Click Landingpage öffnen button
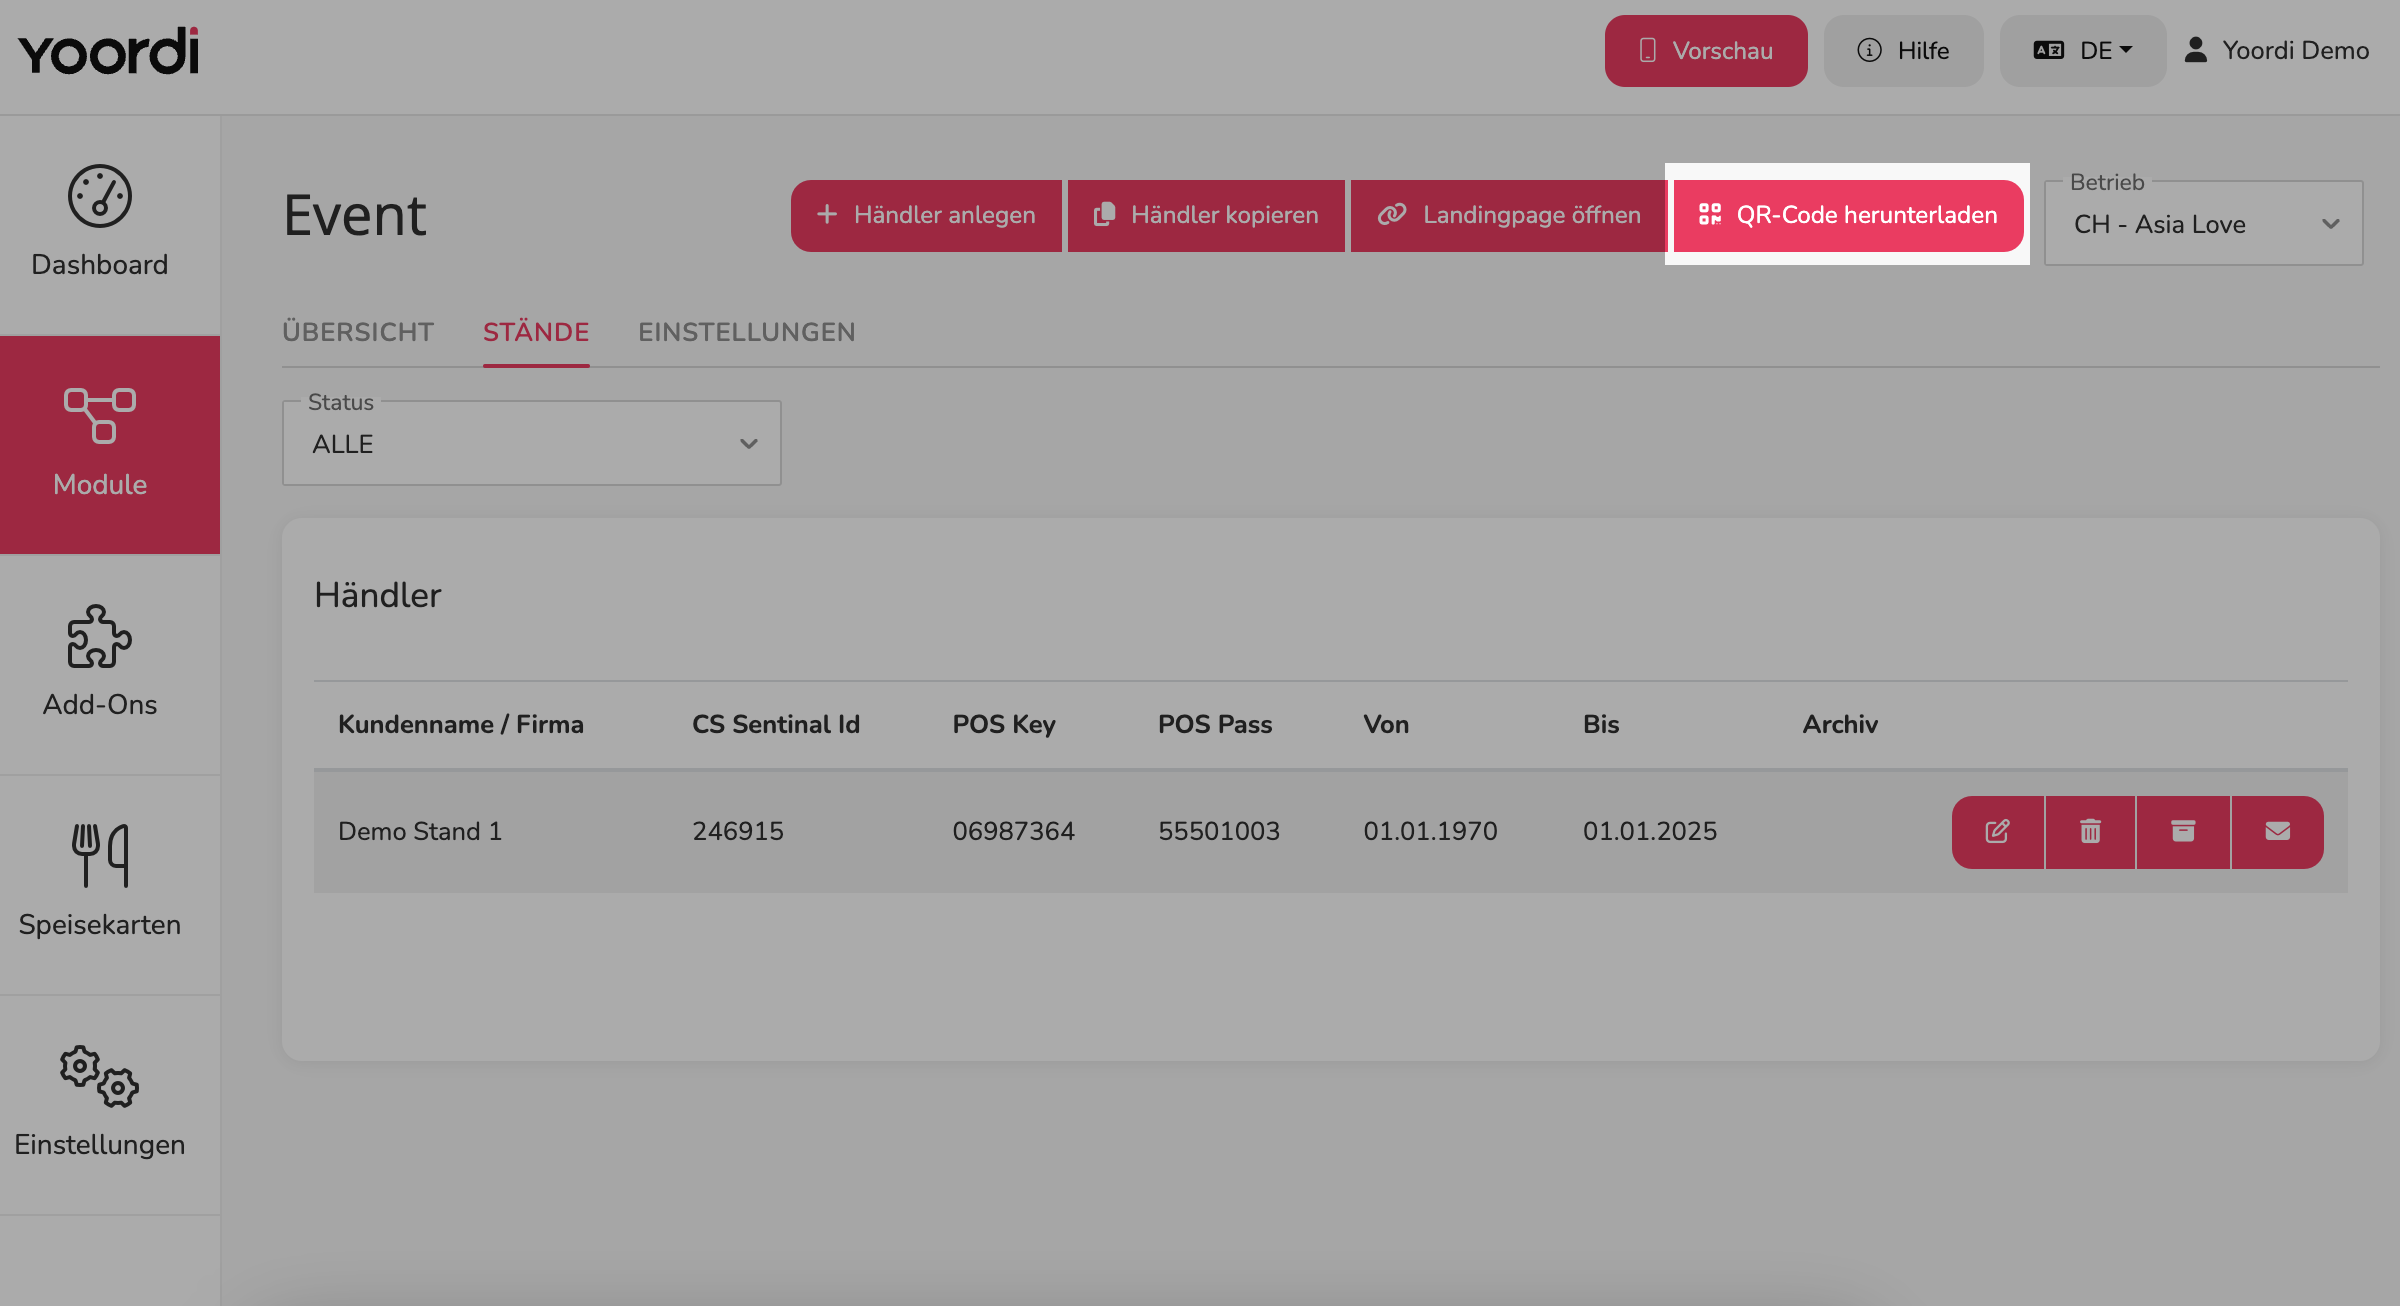The width and height of the screenshot is (2400, 1306). (x=1509, y=215)
